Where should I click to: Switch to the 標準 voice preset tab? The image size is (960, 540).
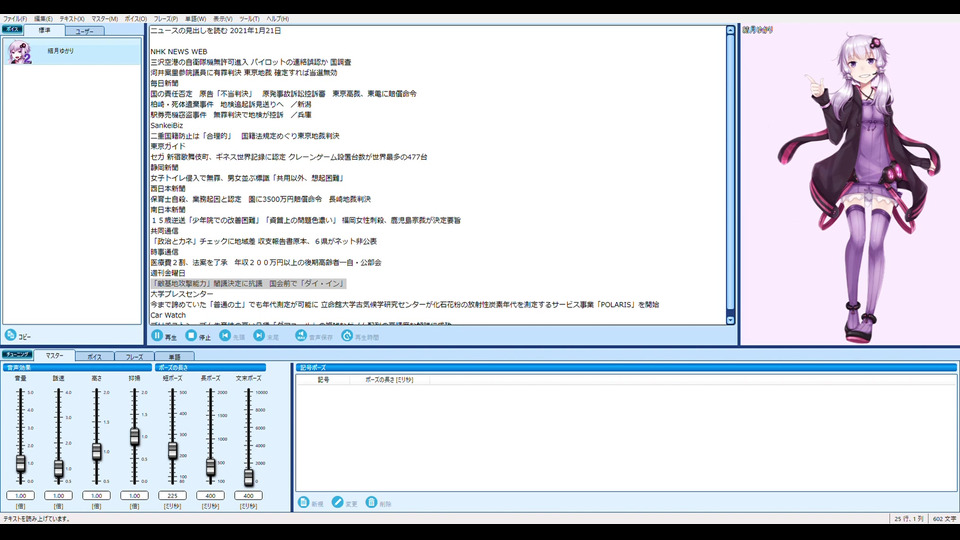click(45, 30)
